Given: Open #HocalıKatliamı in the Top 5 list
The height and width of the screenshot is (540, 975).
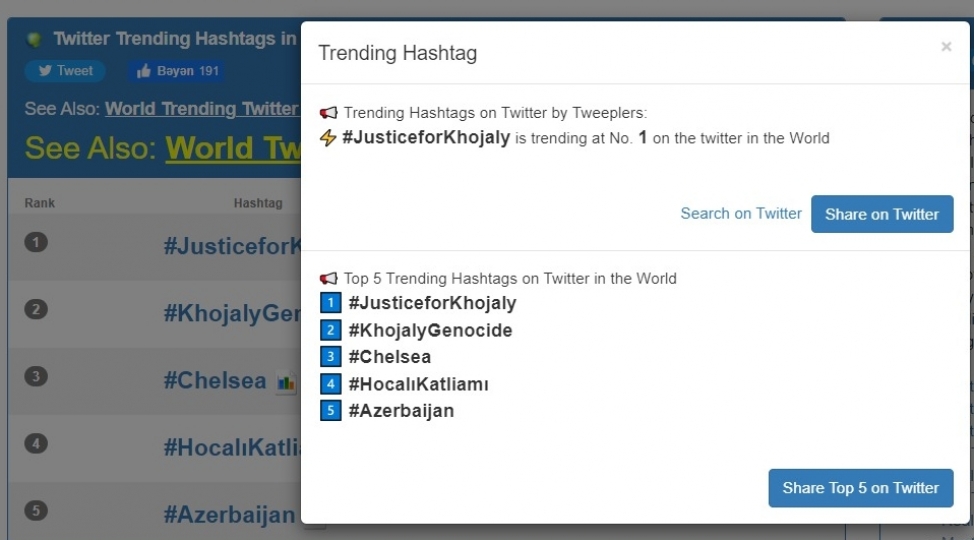Looking at the screenshot, I should coord(418,384).
